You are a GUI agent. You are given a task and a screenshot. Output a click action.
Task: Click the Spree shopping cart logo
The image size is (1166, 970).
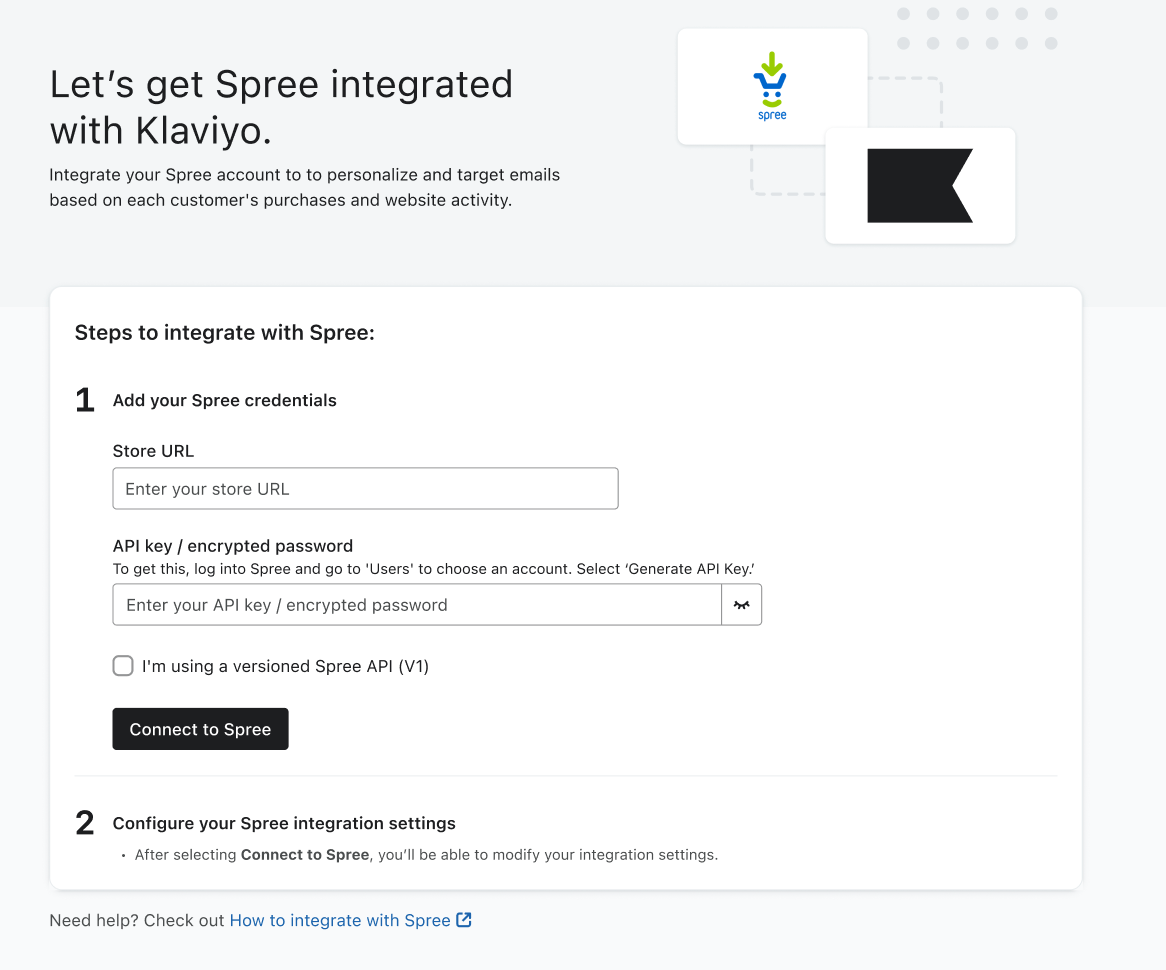(x=771, y=86)
